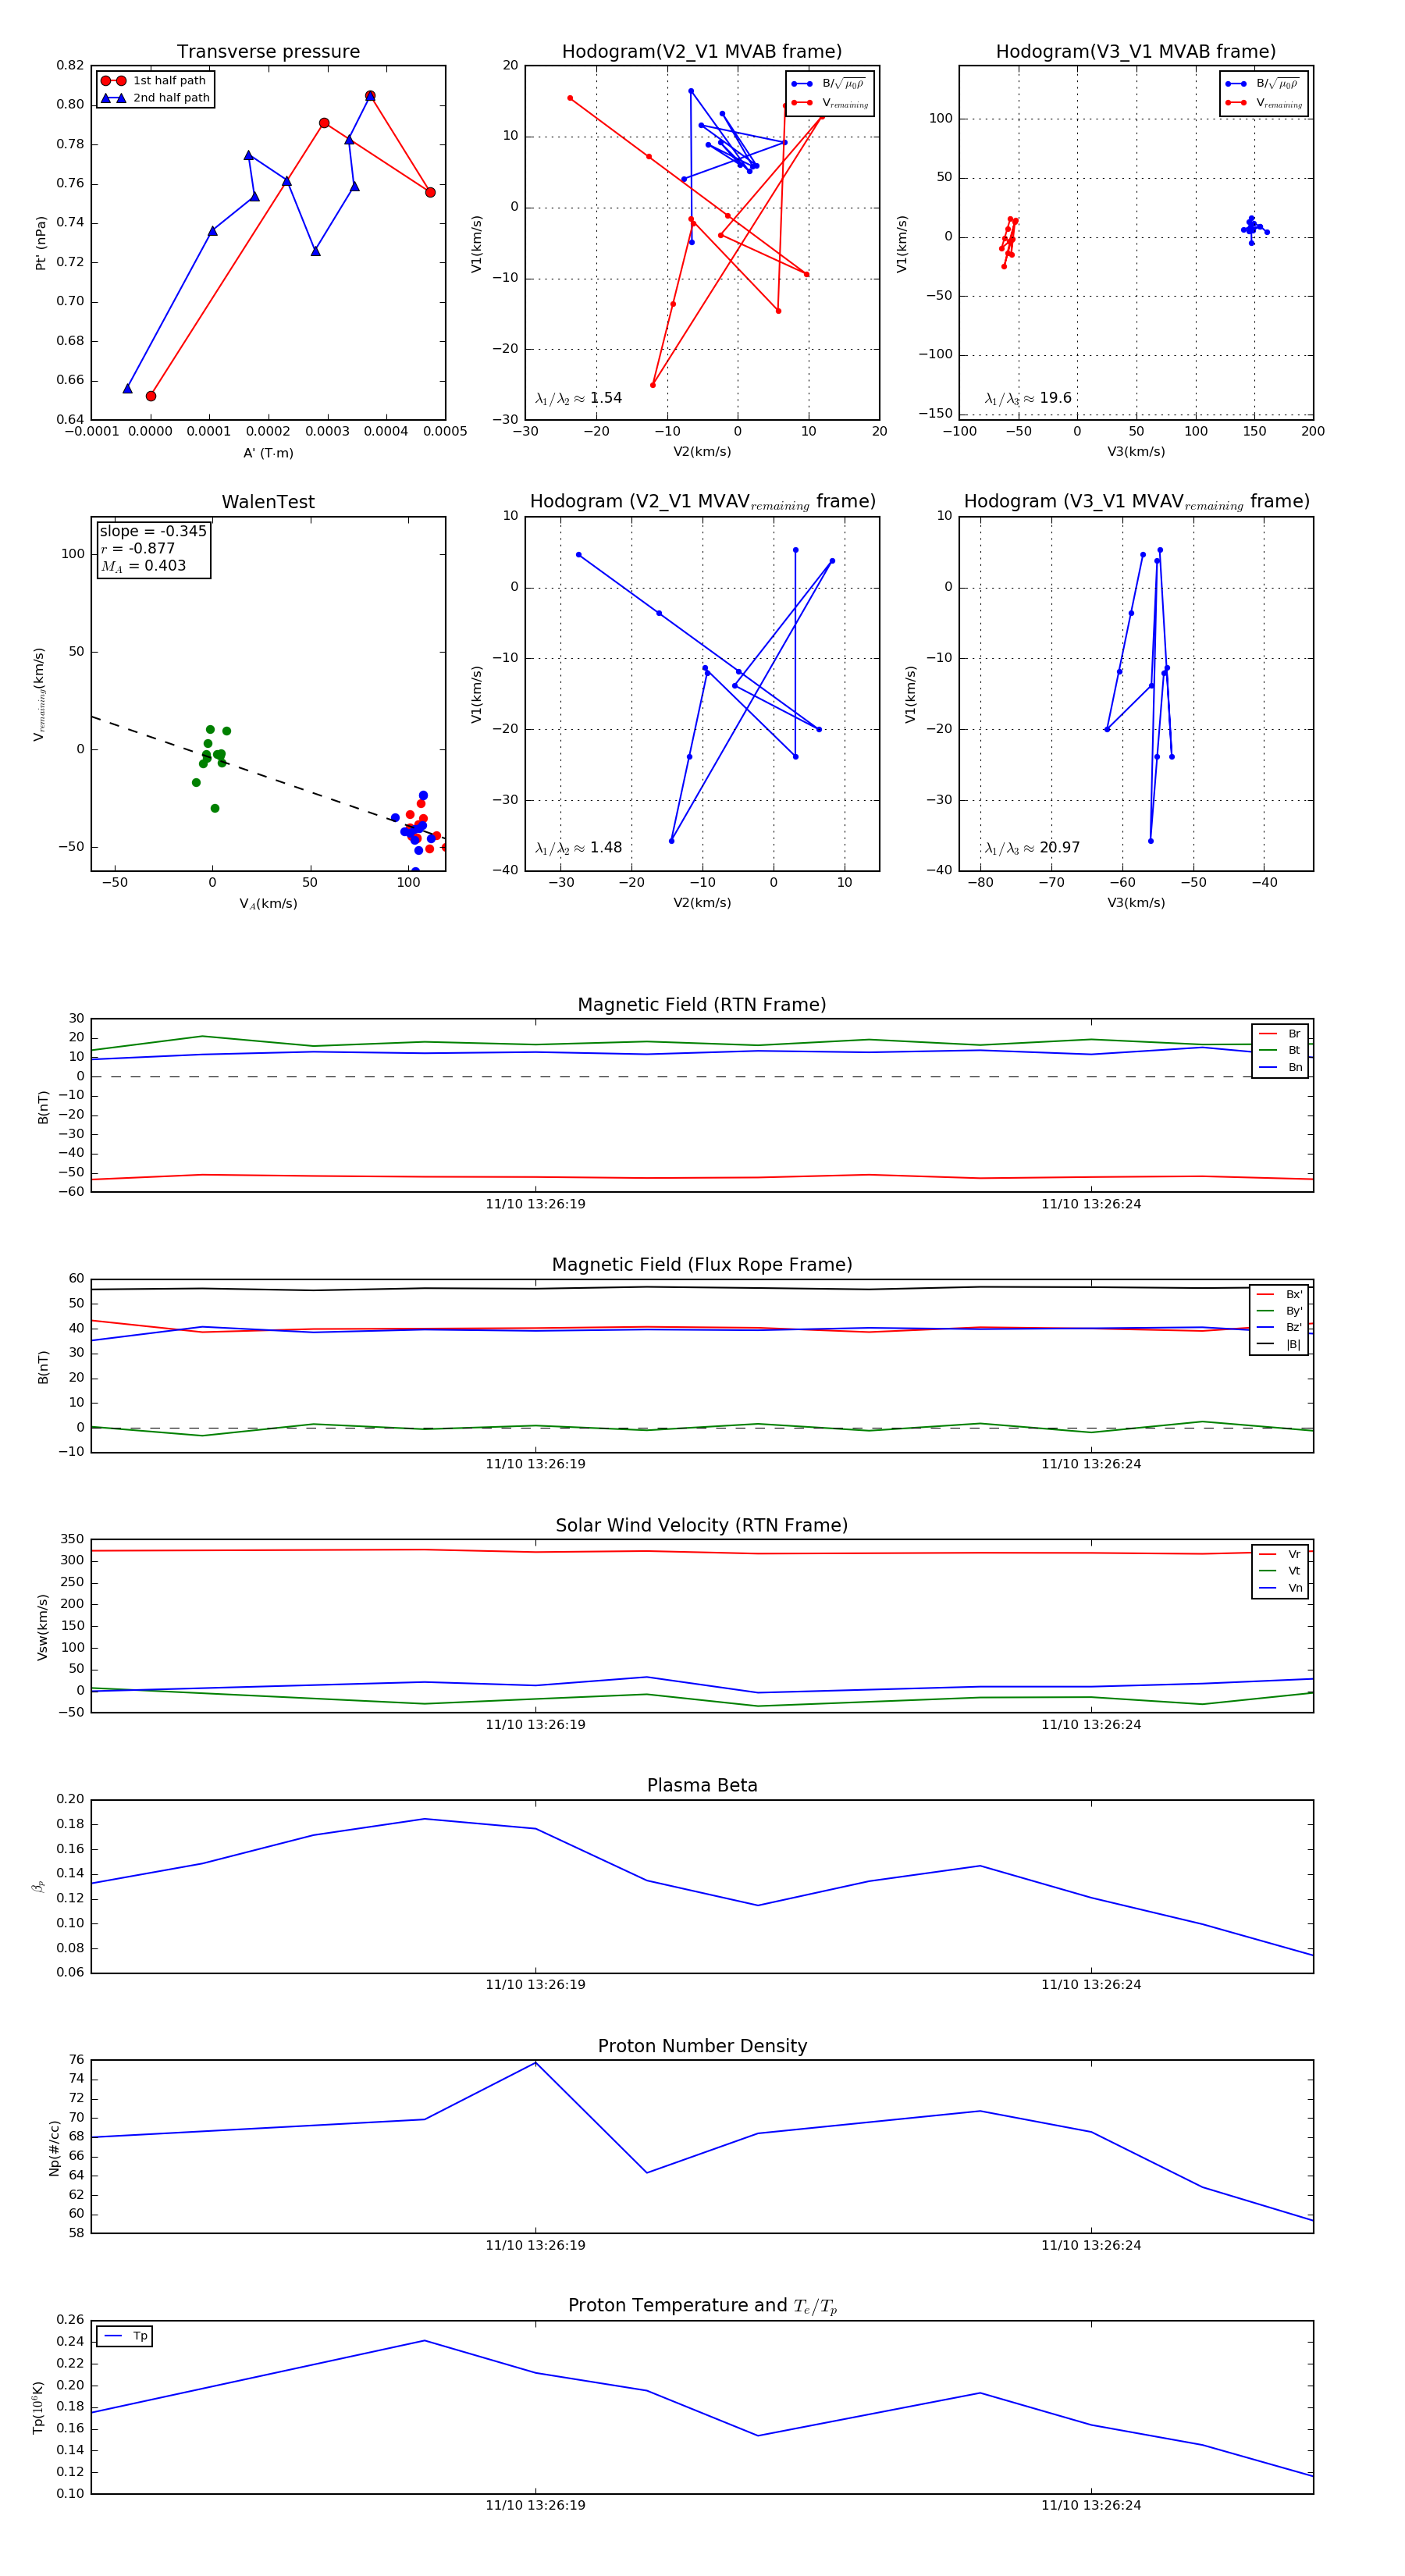Click the 'Vr' legend entry
Viewport: 1405px width, 2576px height.
point(1281,1554)
